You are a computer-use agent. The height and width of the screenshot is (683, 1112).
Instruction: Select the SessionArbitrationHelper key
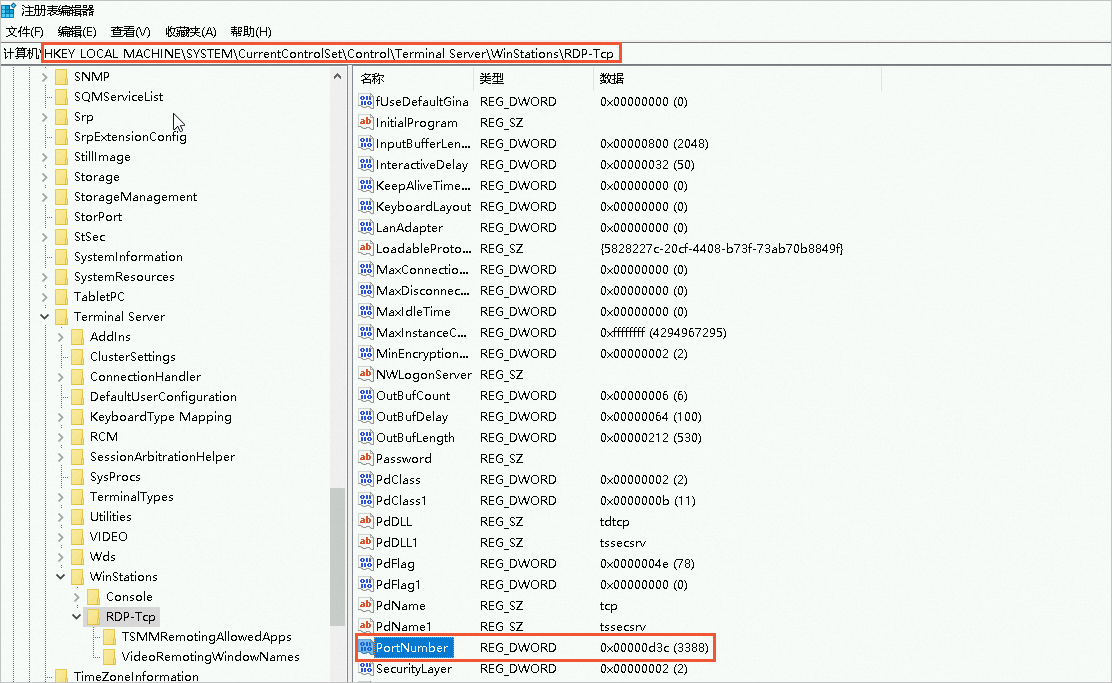[x=162, y=457]
